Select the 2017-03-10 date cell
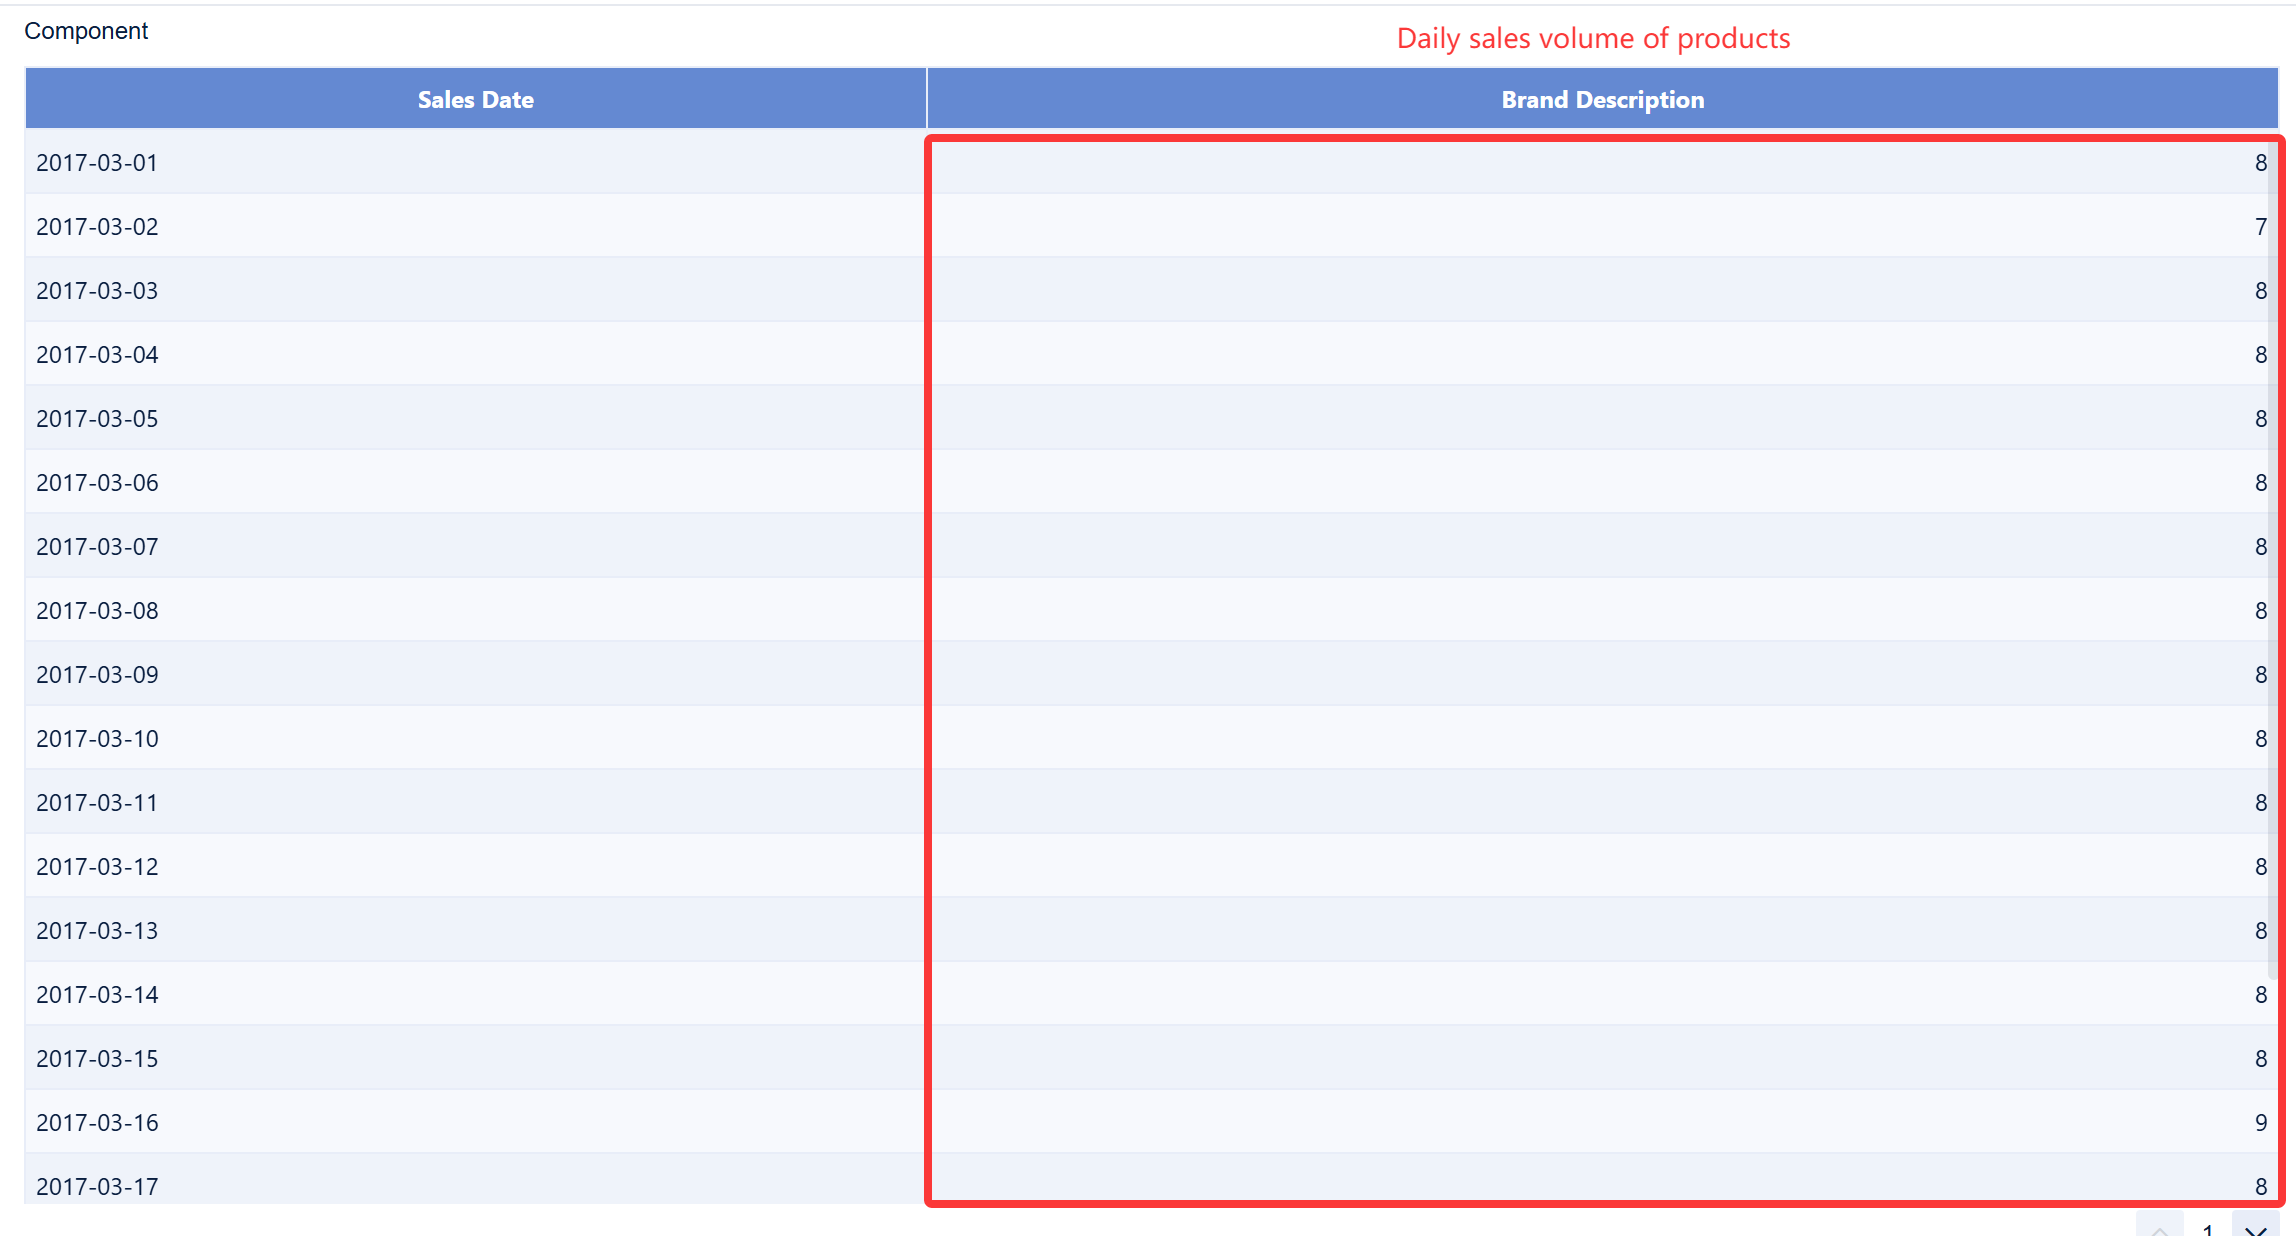Image resolution: width=2296 pixels, height=1236 pixels. (x=97, y=739)
